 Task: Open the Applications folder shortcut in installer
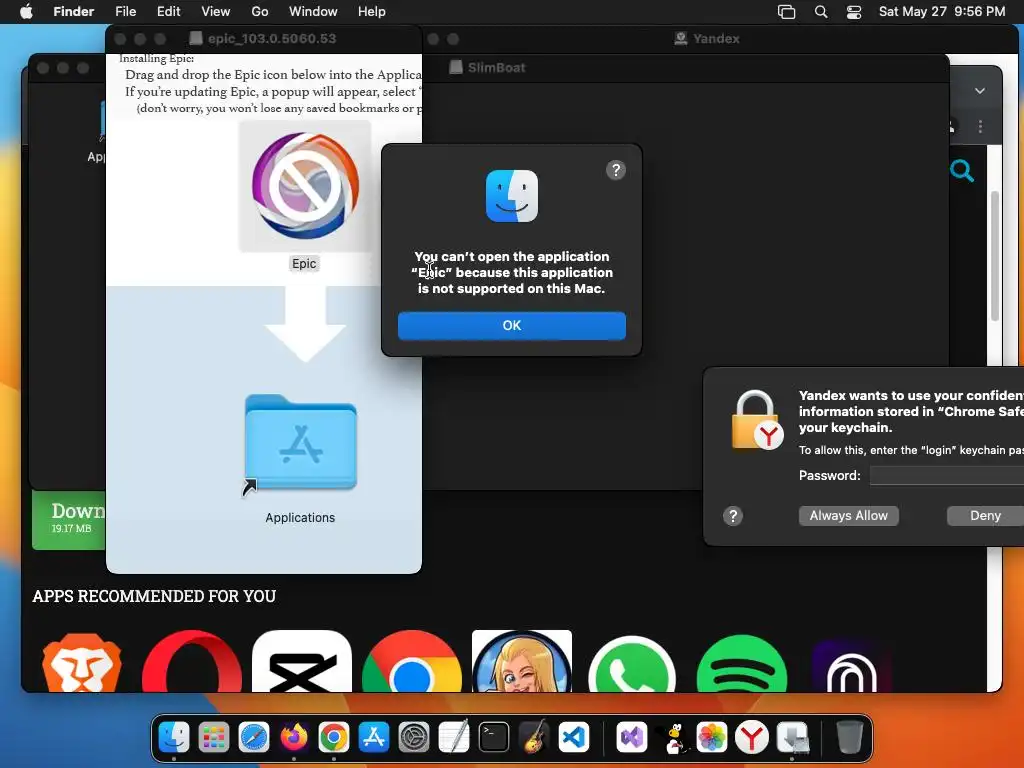300,443
